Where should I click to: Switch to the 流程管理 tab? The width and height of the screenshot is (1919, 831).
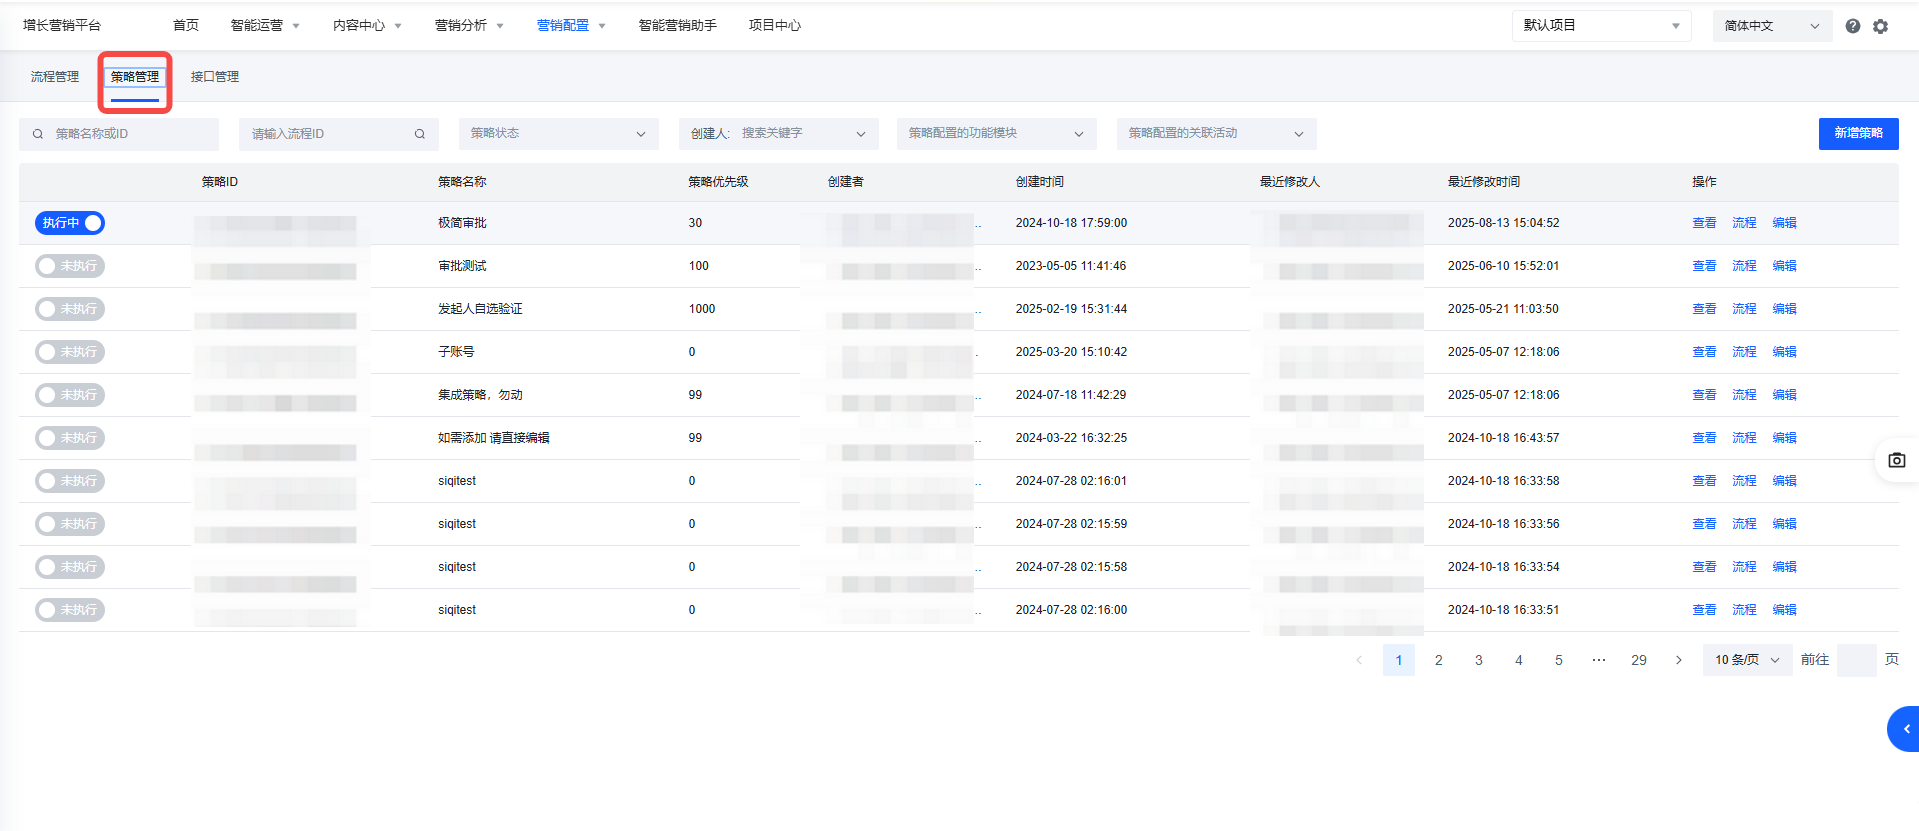(x=55, y=77)
